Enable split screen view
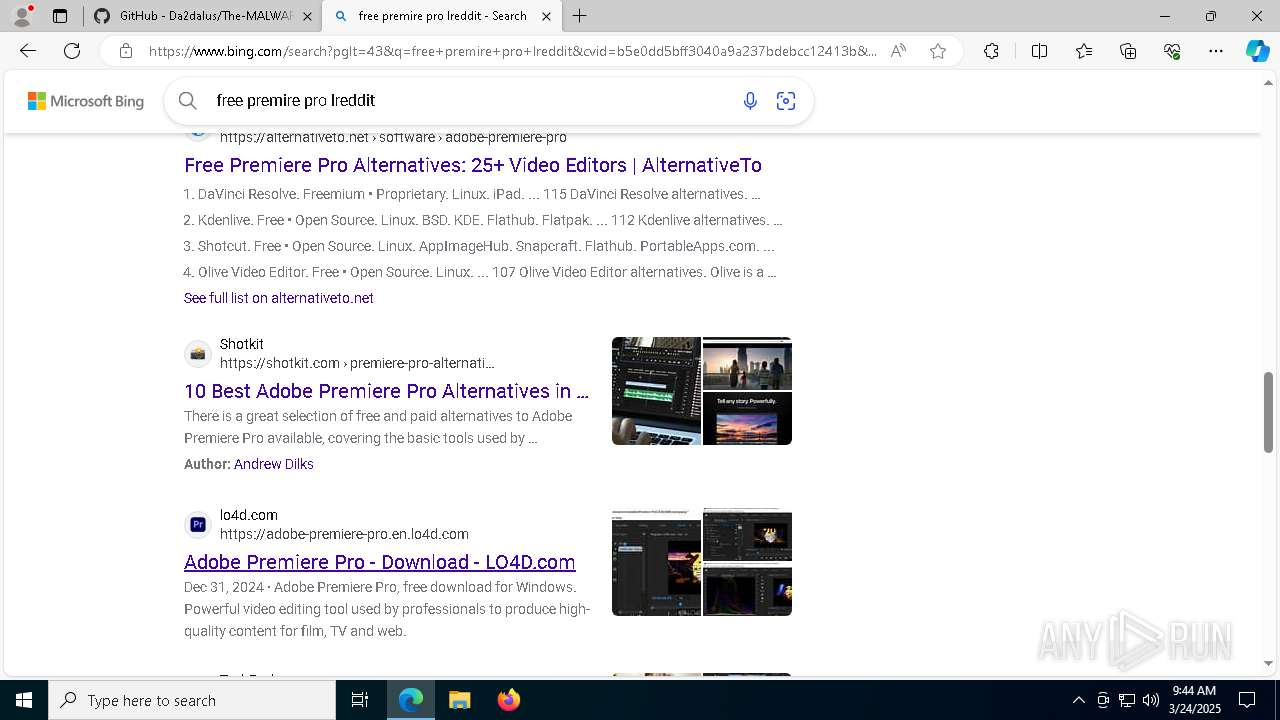 (1039, 51)
